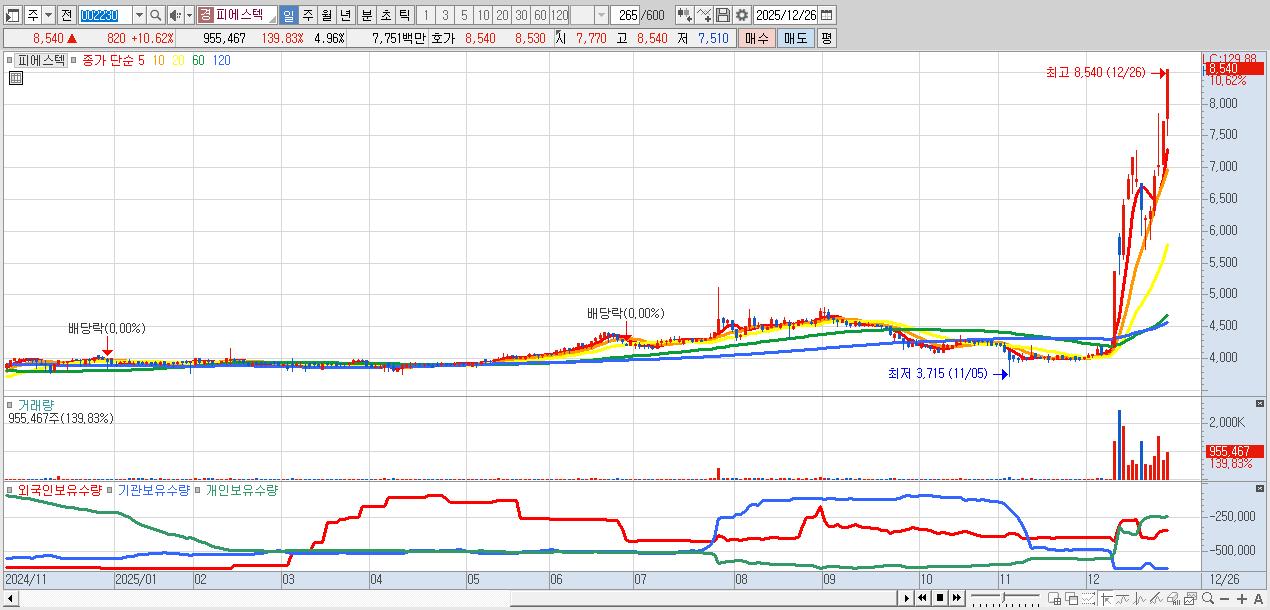
Task: Select the 60 interval button
Action: coord(540,15)
